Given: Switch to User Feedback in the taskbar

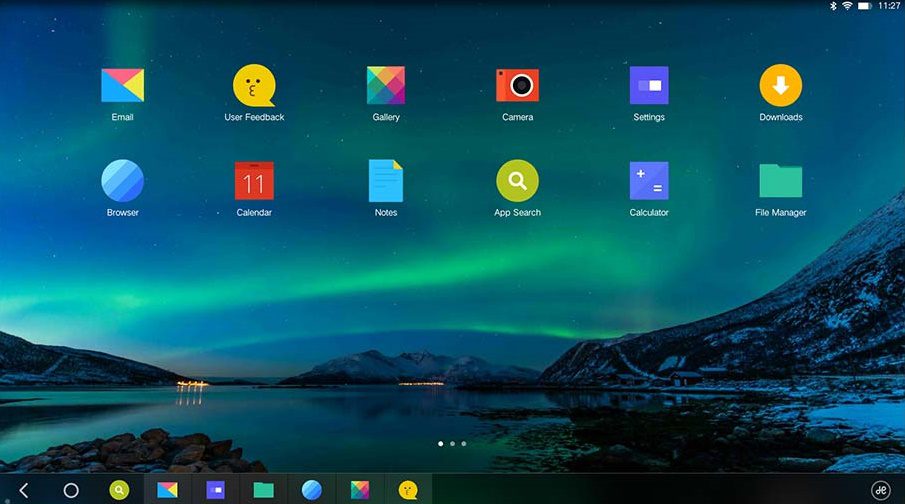Looking at the screenshot, I should (408, 491).
